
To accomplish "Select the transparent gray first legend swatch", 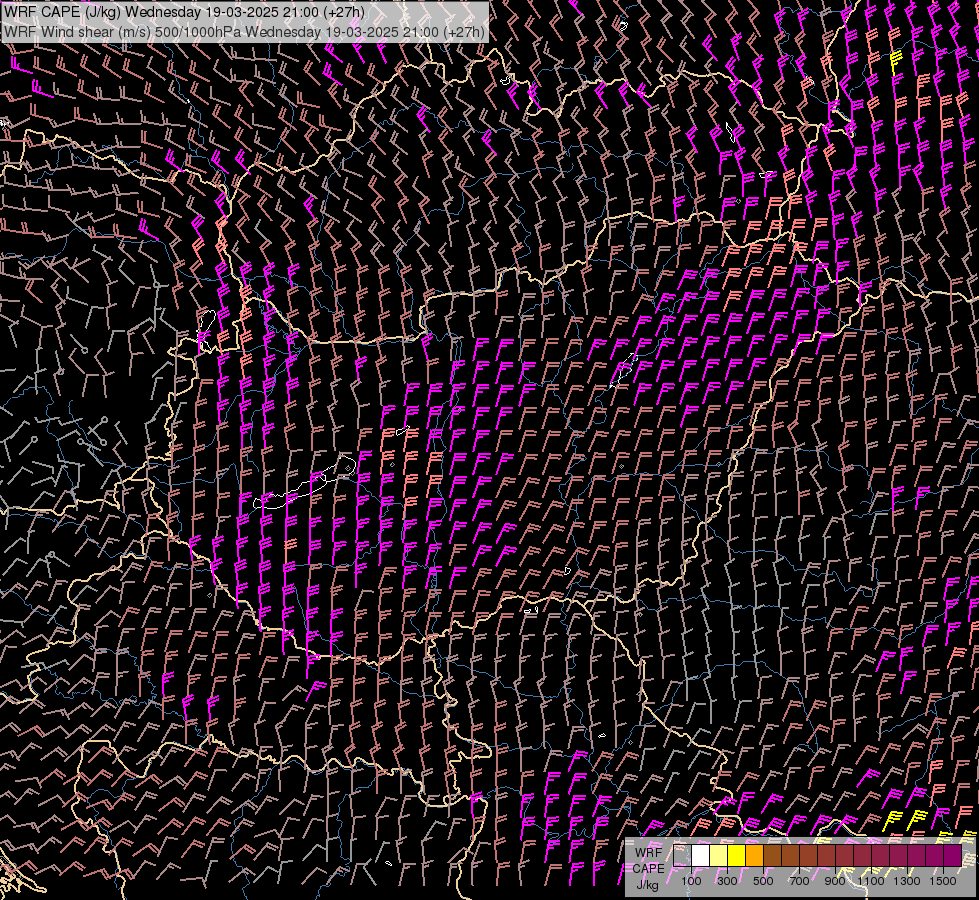I will coord(682,856).
